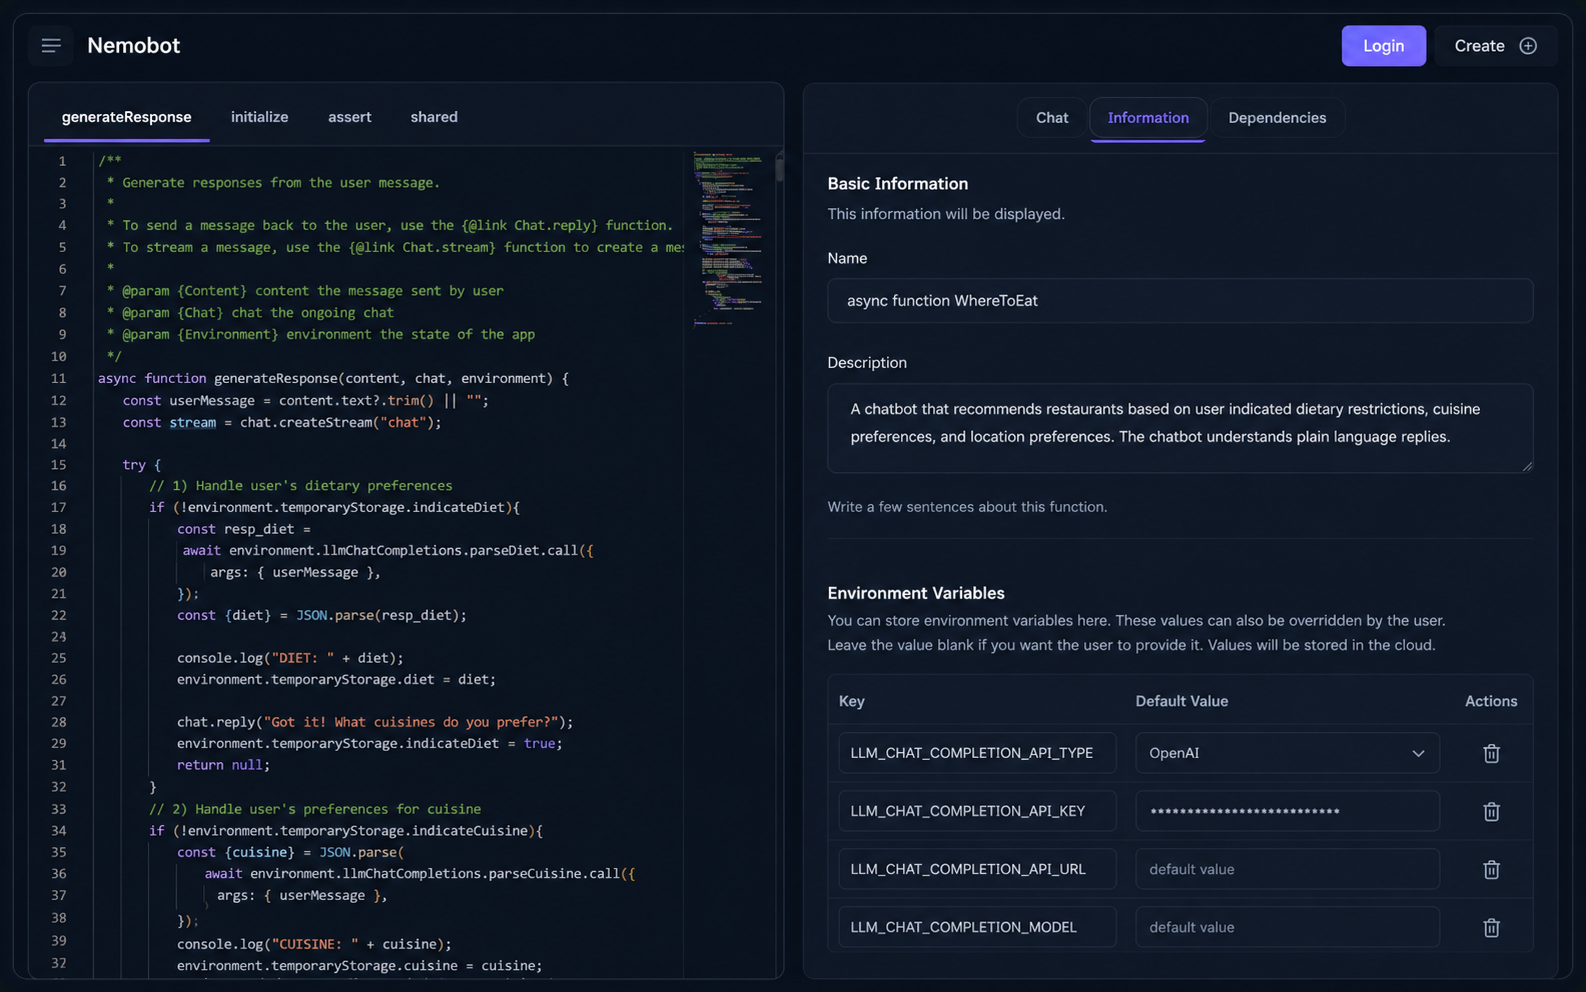1586x992 pixels.
Task: Edit the Name field WhereToEat
Action: [x=1180, y=300]
